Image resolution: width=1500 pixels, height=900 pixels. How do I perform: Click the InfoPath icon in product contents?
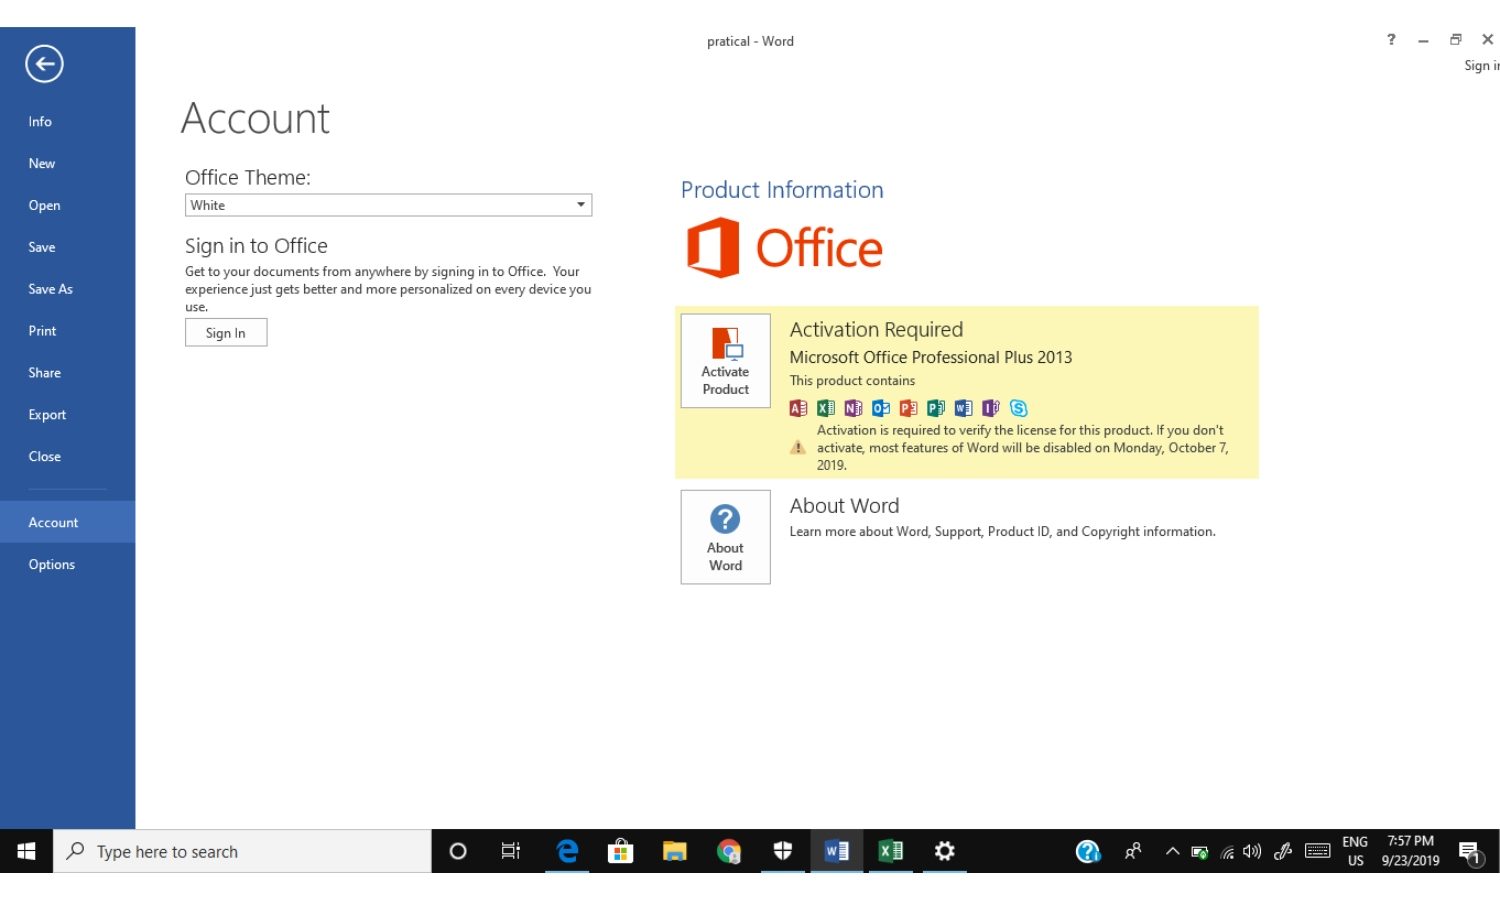991,408
